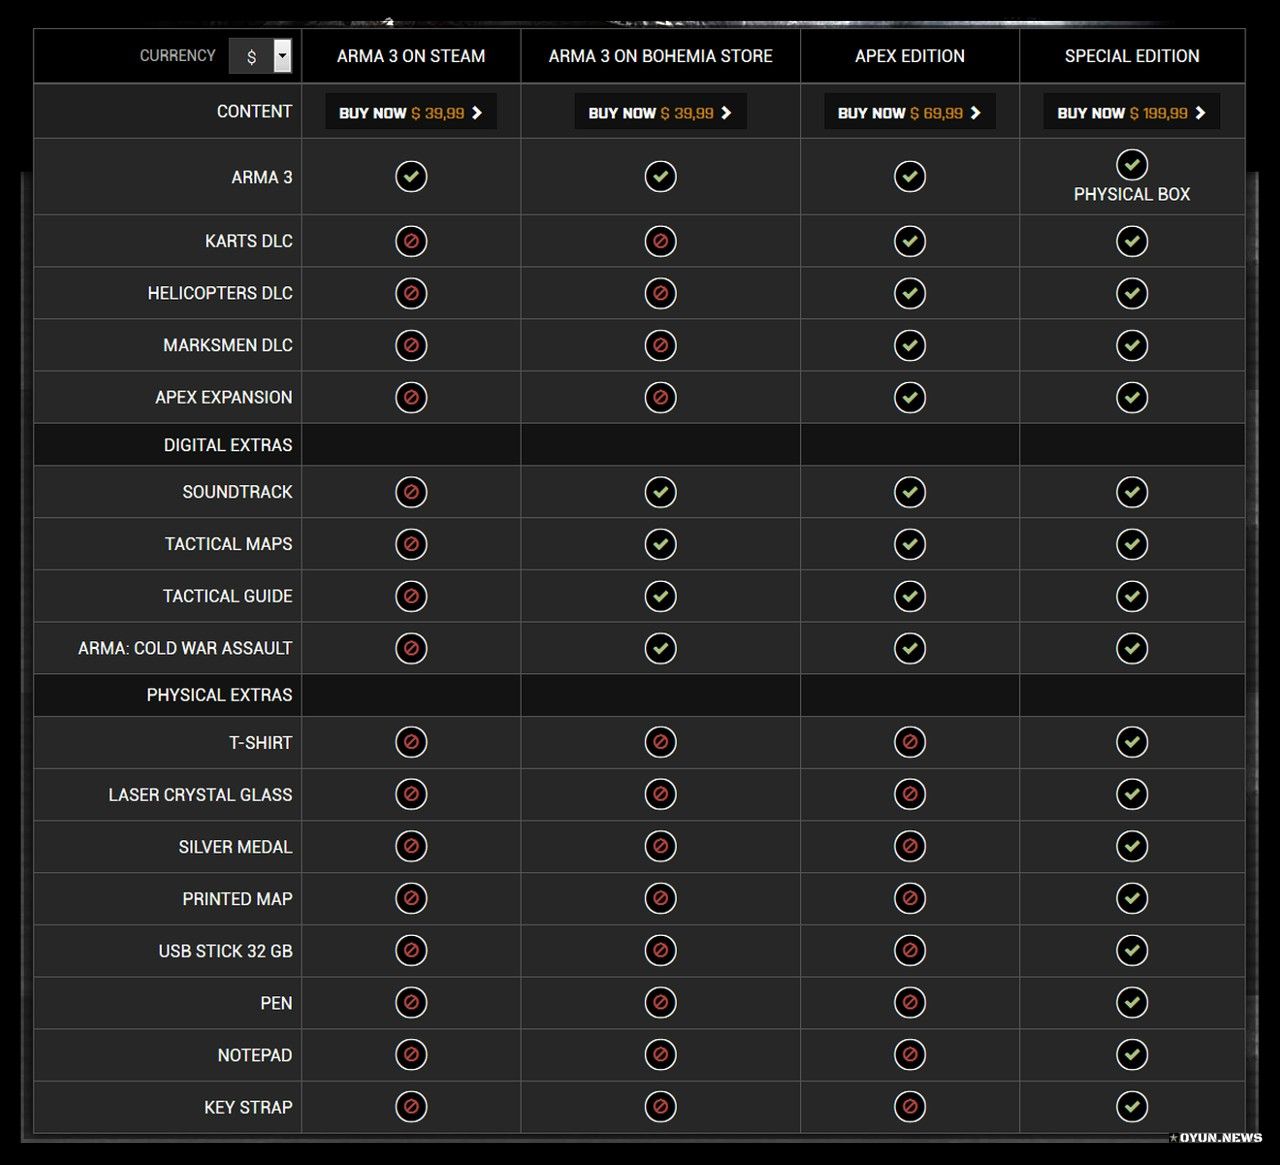Click the DIGITAL EXTRAS section heading
The height and width of the screenshot is (1165, 1280).
(228, 445)
